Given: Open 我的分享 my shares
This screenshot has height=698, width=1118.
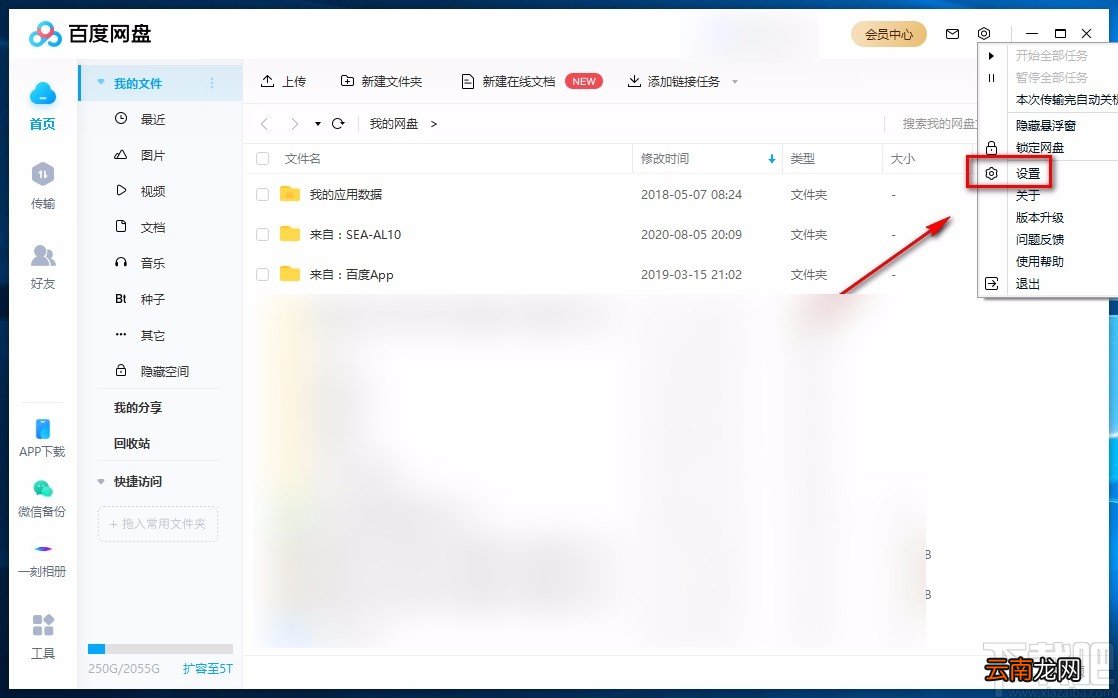Looking at the screenshot, I should (x=138, y=407).
